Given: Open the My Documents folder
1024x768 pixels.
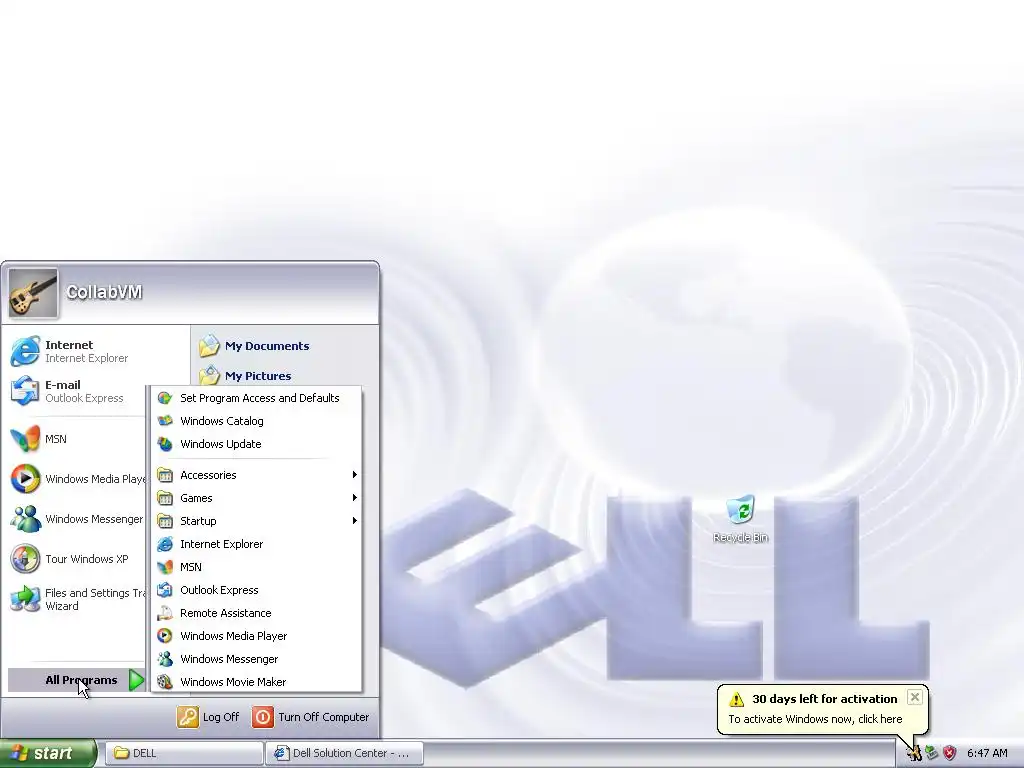Looking at the screenshot, I should pyautogui.click(x=255, y=346).
